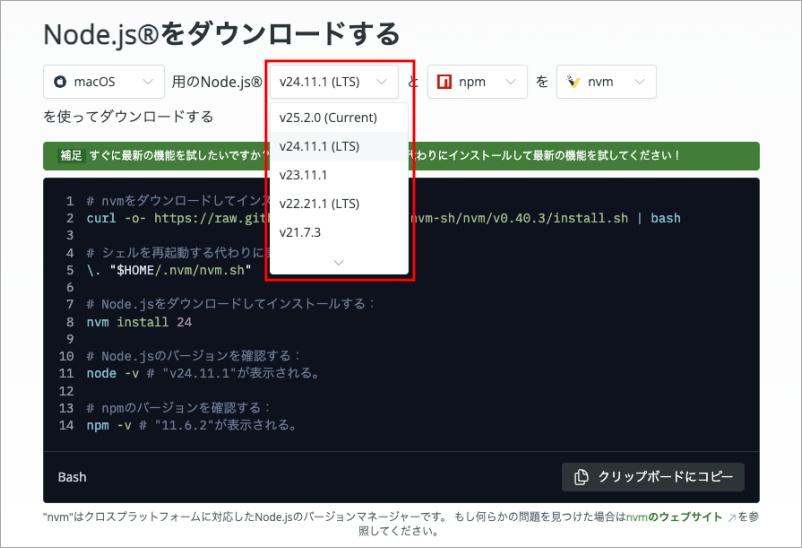Click the macOS logo icon in OS selector
The height and width of the screenshot is (548, 802).
pyautogui.click(x=59, y=82)
